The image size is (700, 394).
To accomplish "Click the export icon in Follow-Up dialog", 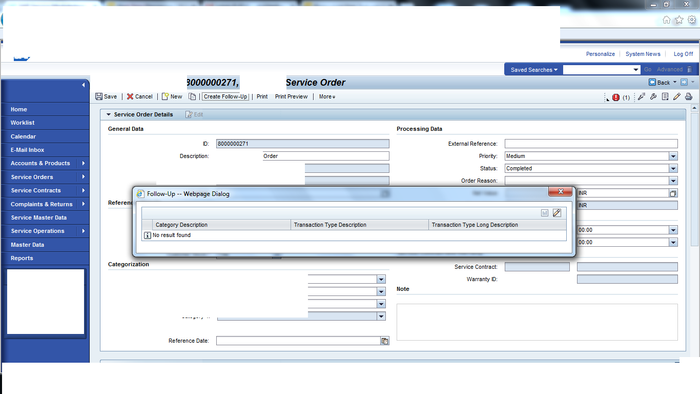I will (545, 213).
